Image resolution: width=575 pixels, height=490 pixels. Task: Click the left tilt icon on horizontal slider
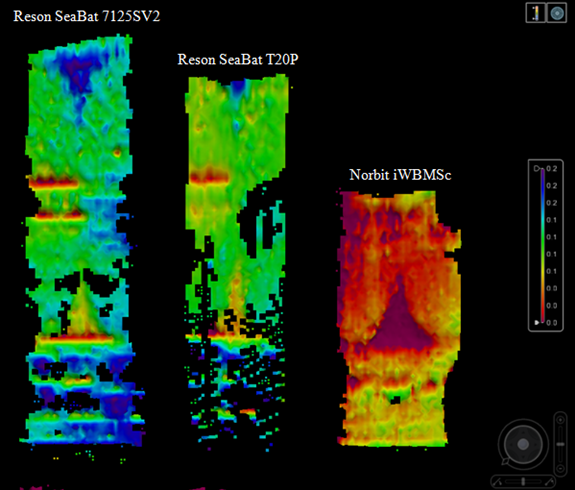coord(497,481)
